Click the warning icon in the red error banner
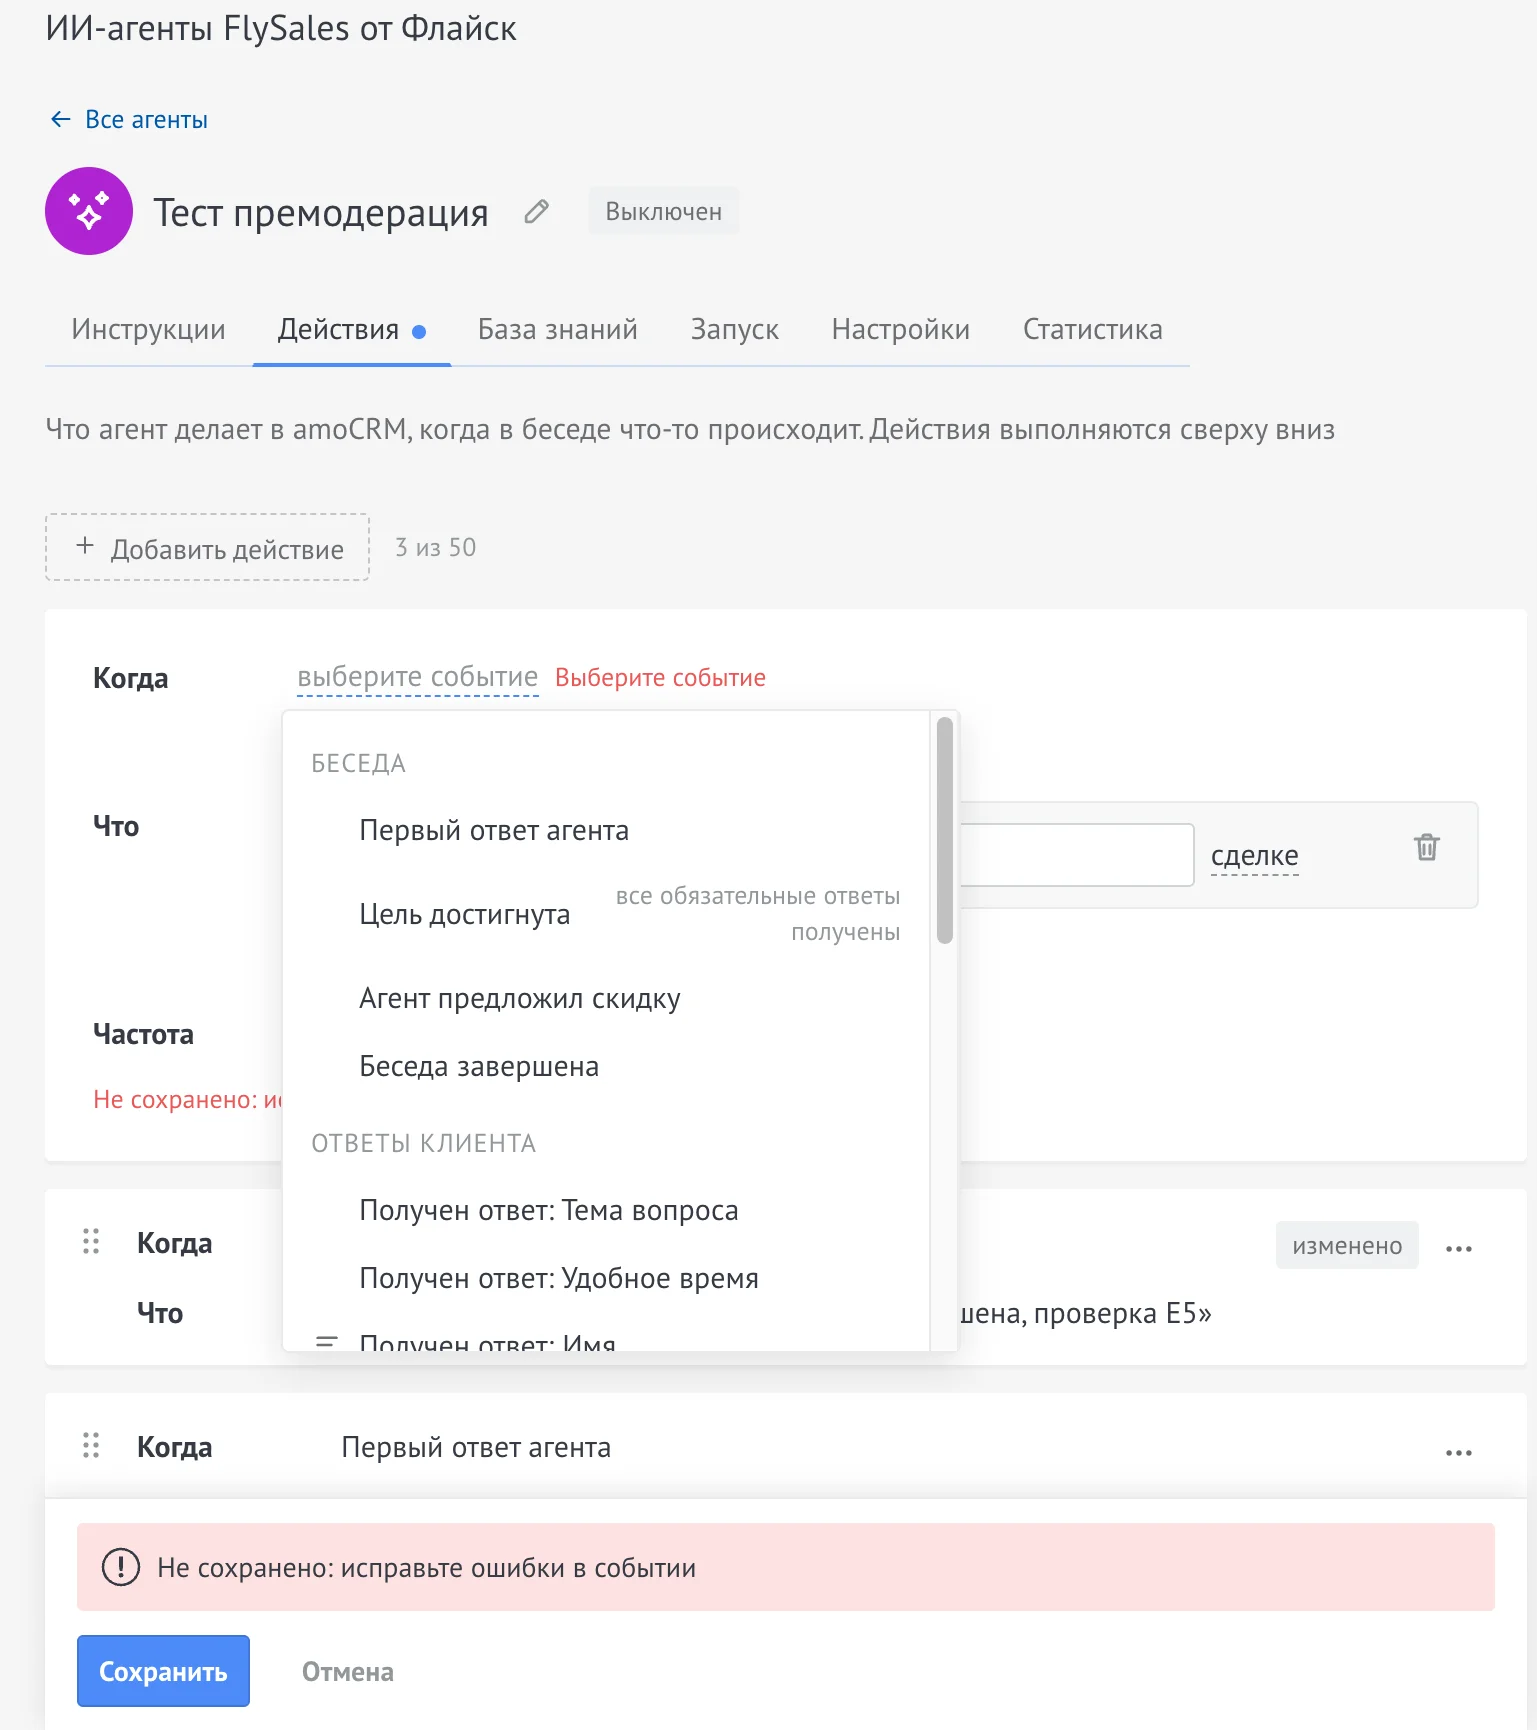The image size is (1537, 1730). (x=121, y=1567)
